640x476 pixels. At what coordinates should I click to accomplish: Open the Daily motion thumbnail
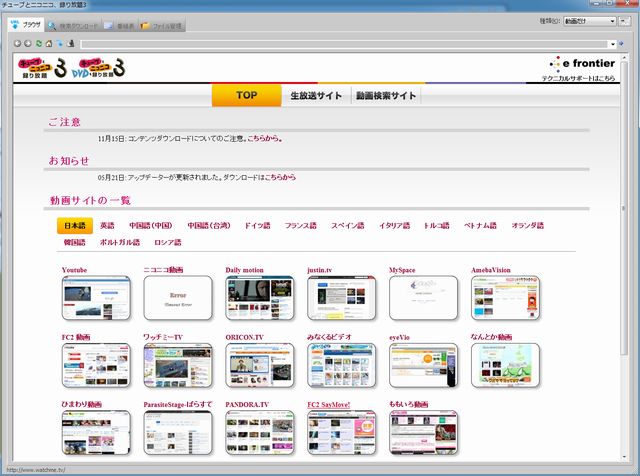tap(260, 298)
